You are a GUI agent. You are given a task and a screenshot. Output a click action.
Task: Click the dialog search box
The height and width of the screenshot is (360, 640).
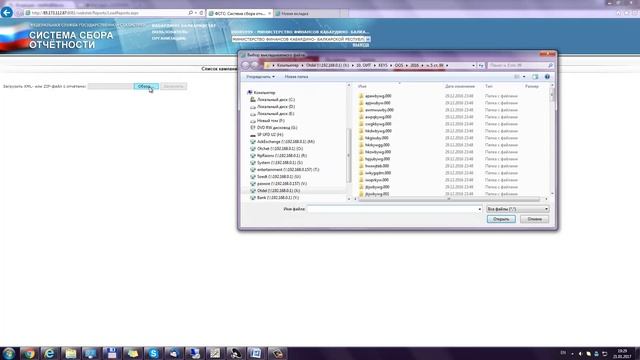coord(520,65)
